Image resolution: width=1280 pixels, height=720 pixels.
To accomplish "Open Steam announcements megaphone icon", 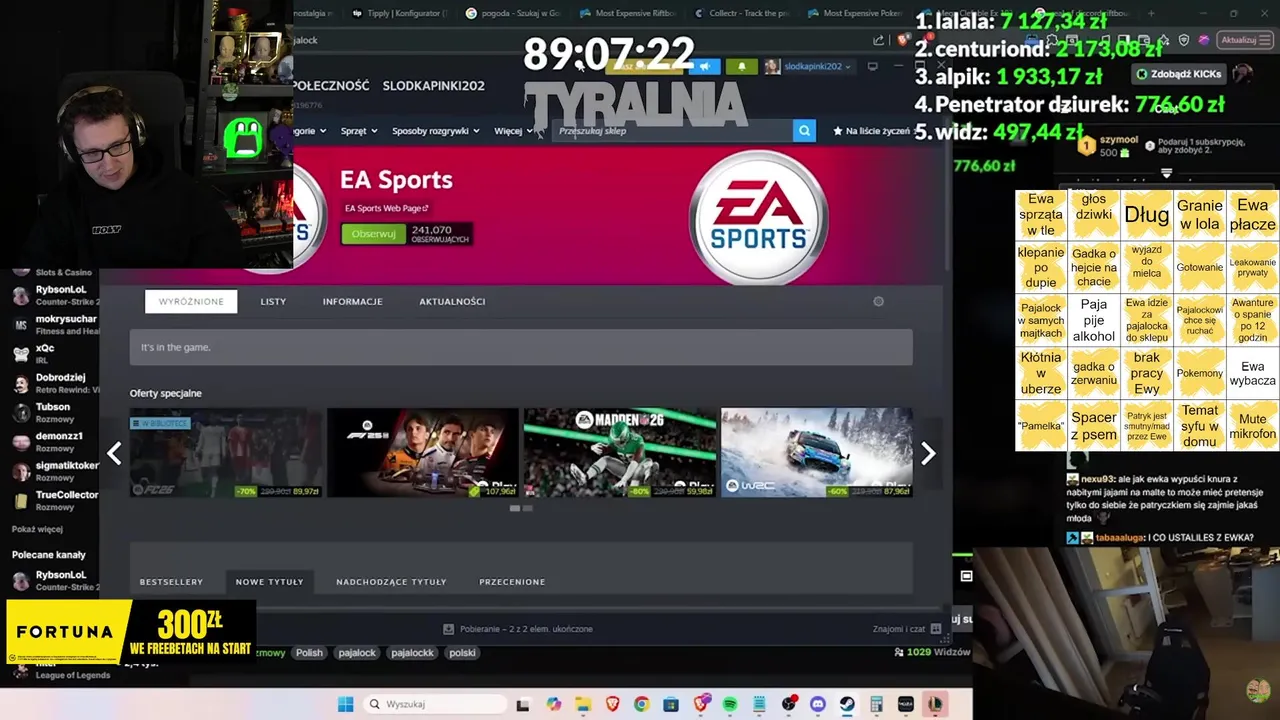I will [x=705, y=67].
